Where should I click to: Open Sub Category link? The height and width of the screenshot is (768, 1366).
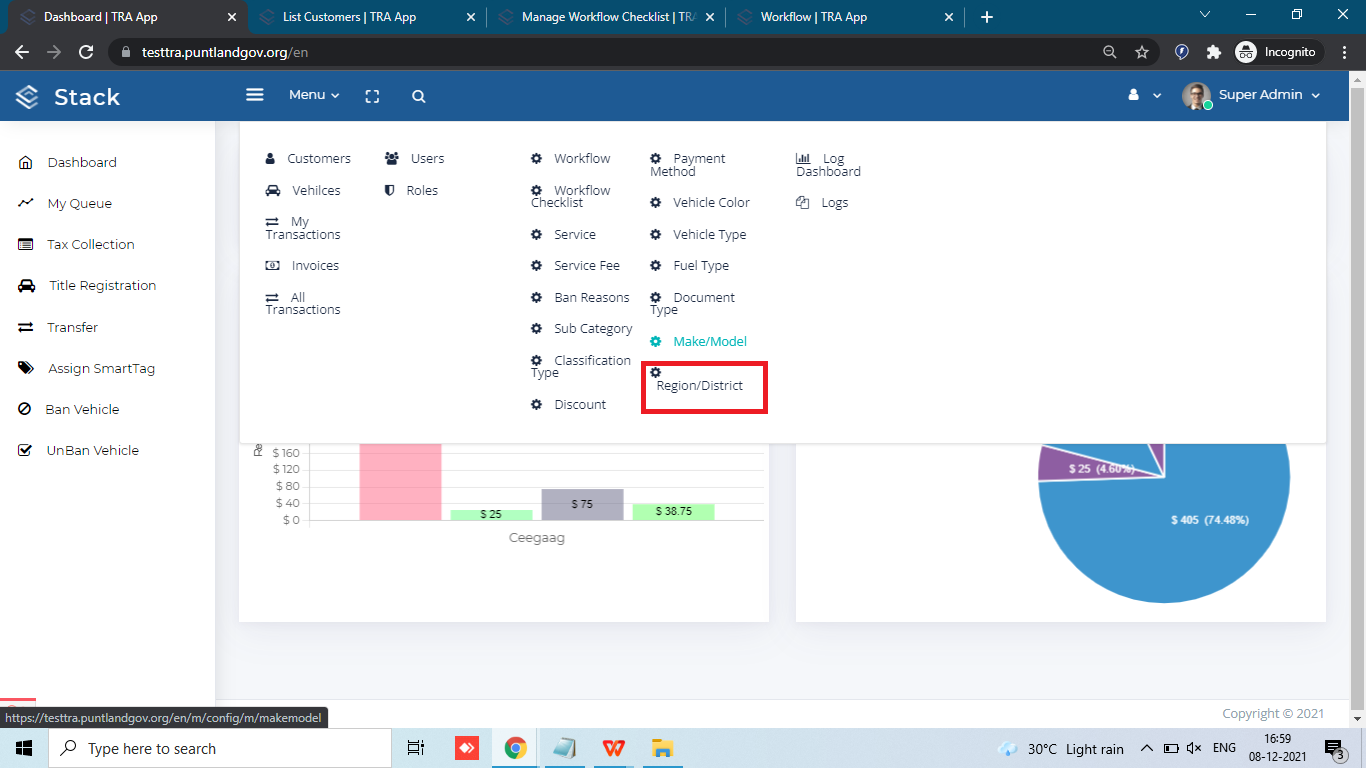581,328
